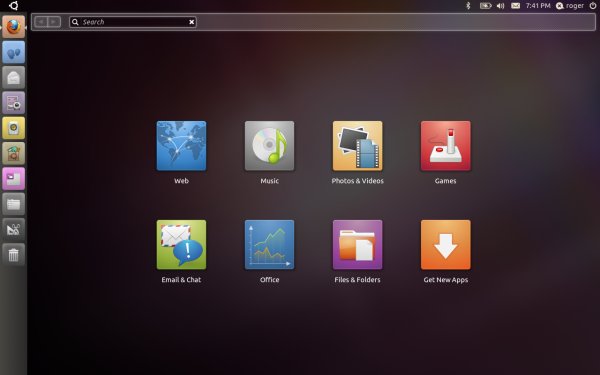
Task: Click the 7:41 PM clock
Action: pyautogui.click(x=538, y=5)
